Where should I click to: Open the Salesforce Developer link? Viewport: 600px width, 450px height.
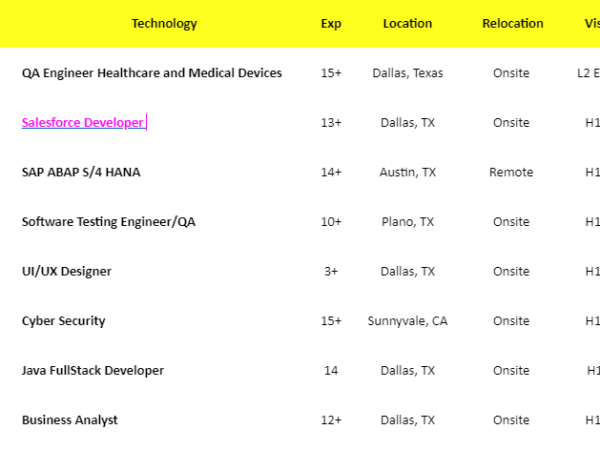point(83,122)
